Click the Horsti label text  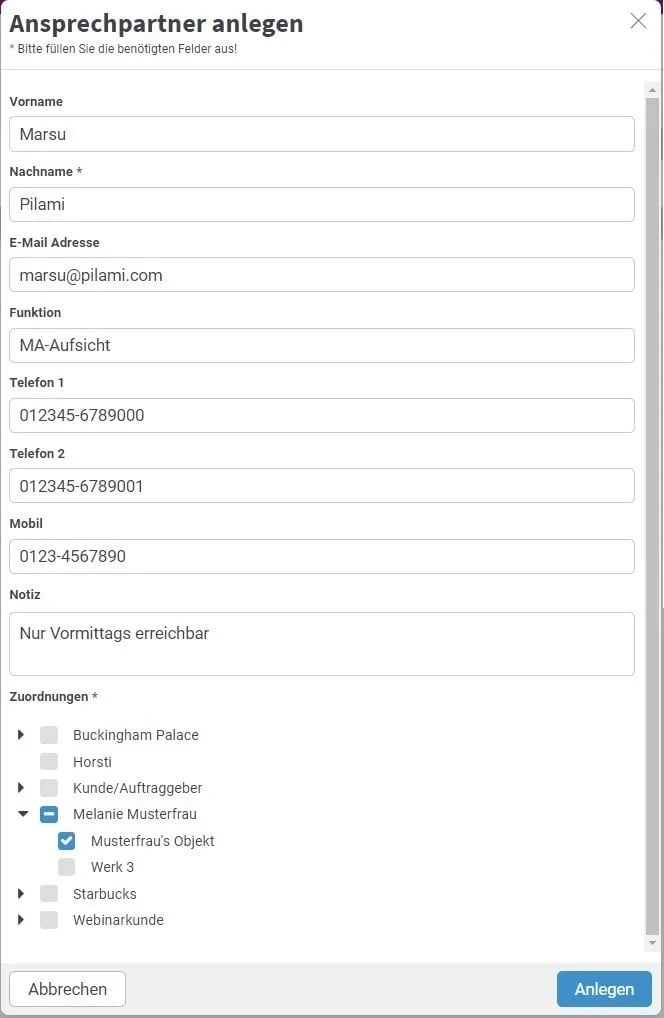tap(92, 762)
